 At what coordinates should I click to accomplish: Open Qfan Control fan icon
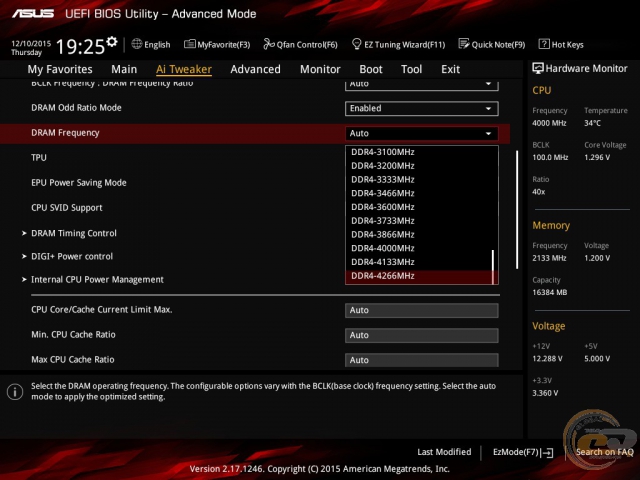pos(269,44)
